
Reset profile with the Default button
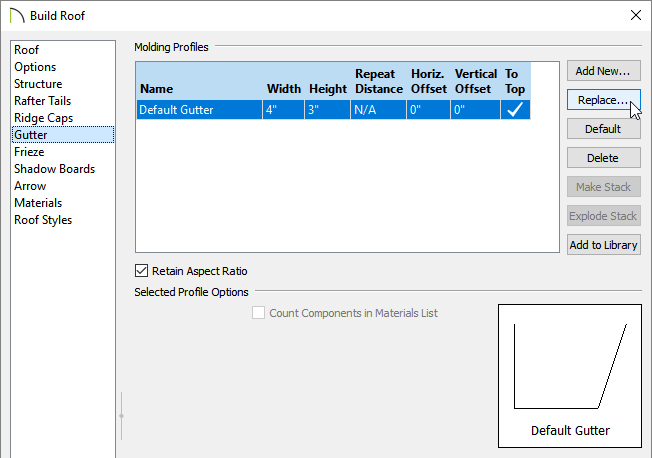(603, 129)
